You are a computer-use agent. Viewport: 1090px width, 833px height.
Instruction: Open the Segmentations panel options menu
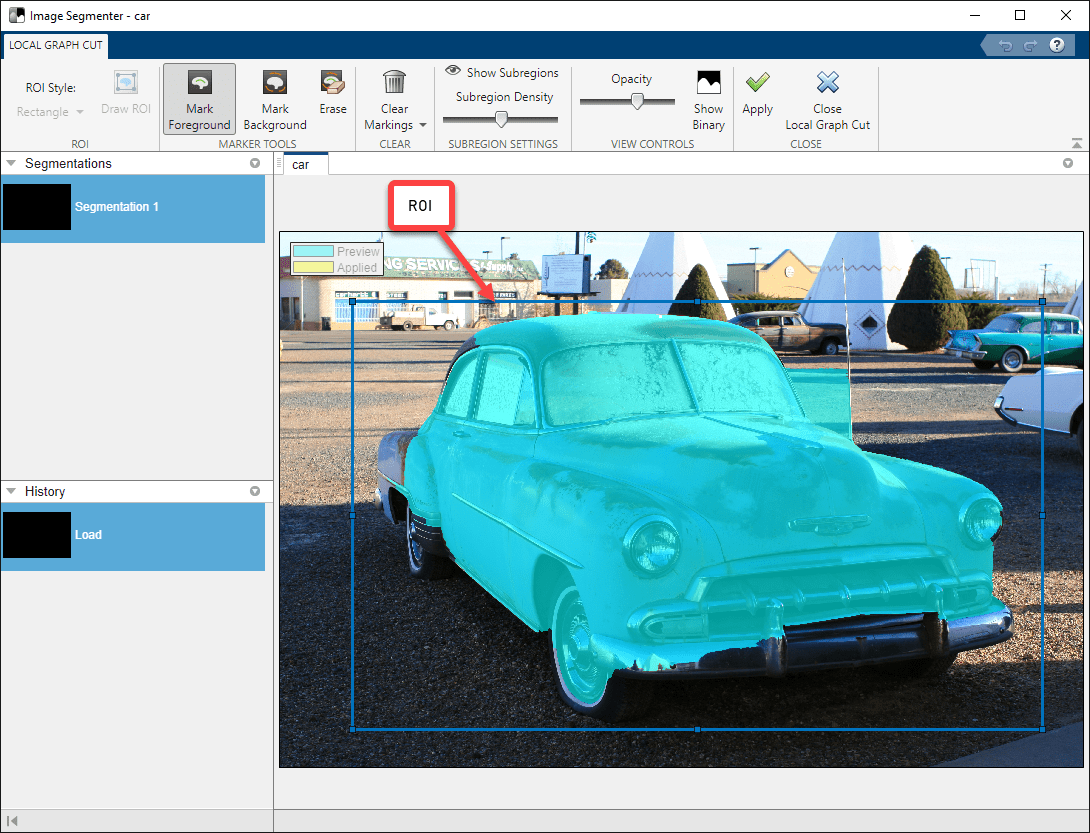255,163
